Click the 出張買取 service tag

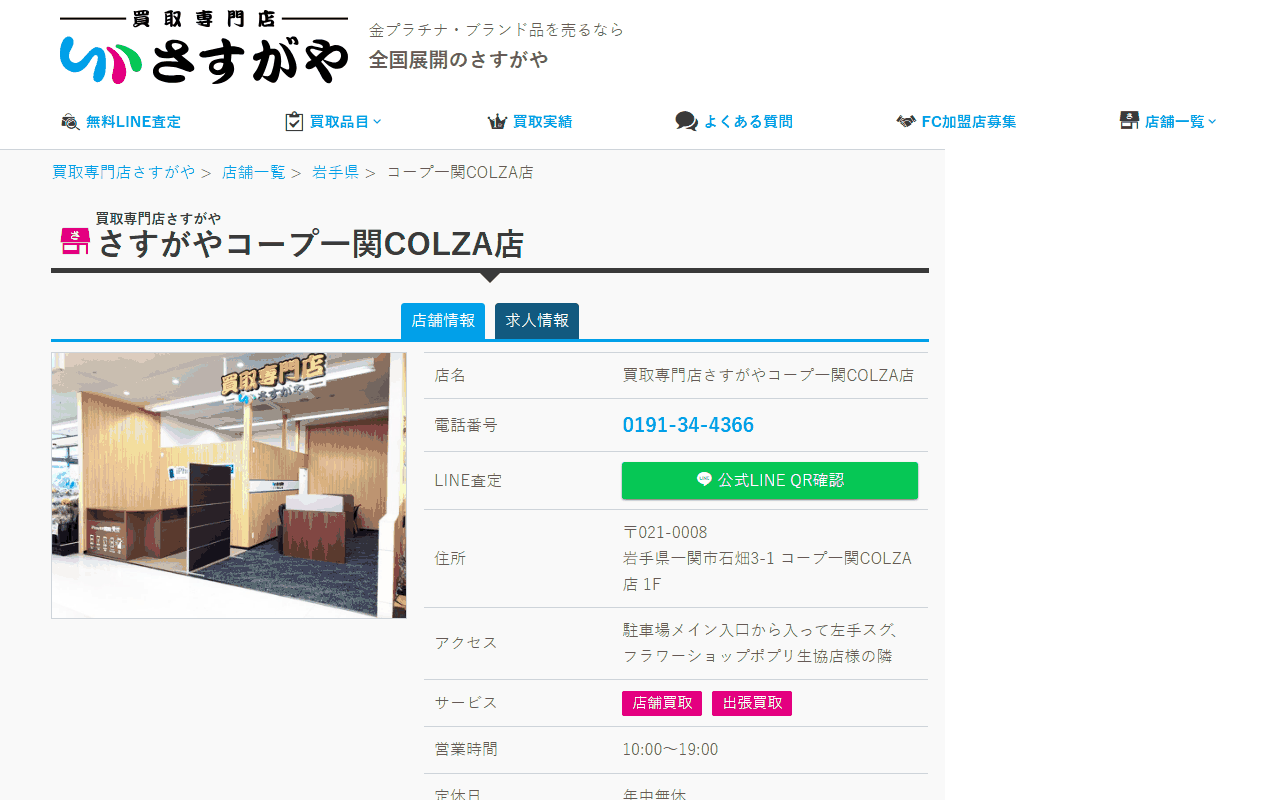click(752, 703)
